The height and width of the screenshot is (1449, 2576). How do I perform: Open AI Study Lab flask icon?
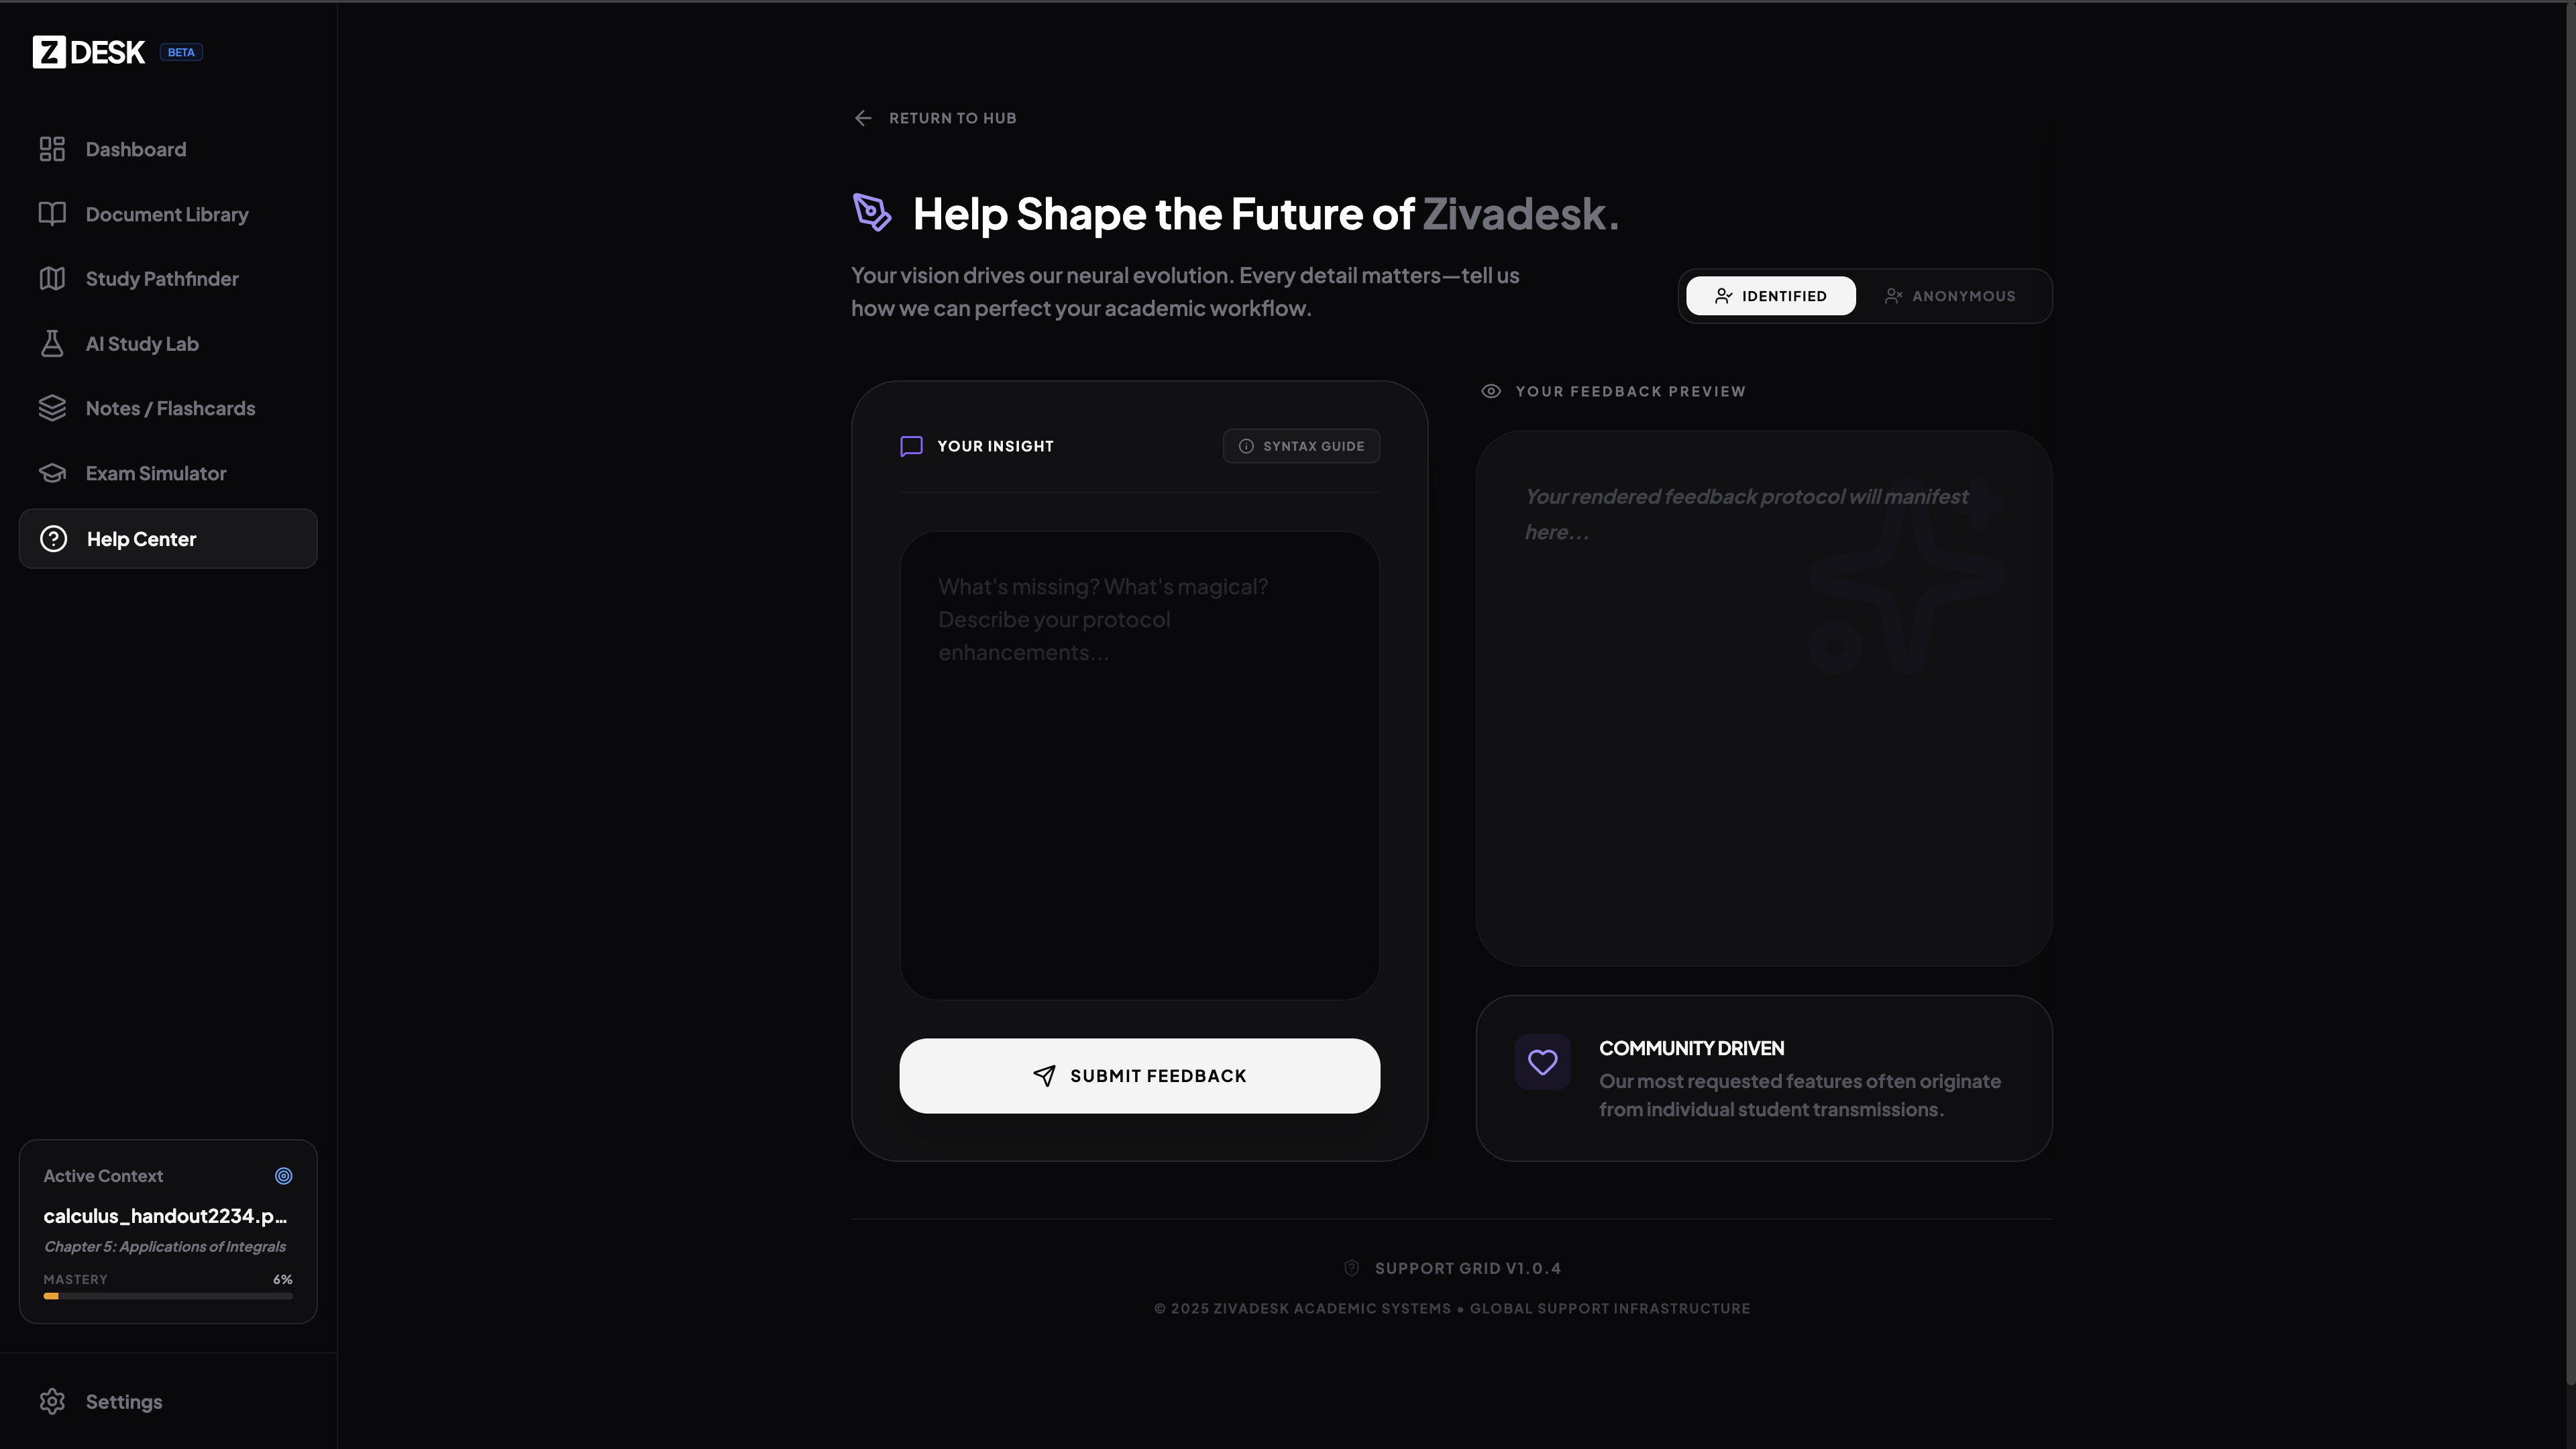tap(52, 343)
